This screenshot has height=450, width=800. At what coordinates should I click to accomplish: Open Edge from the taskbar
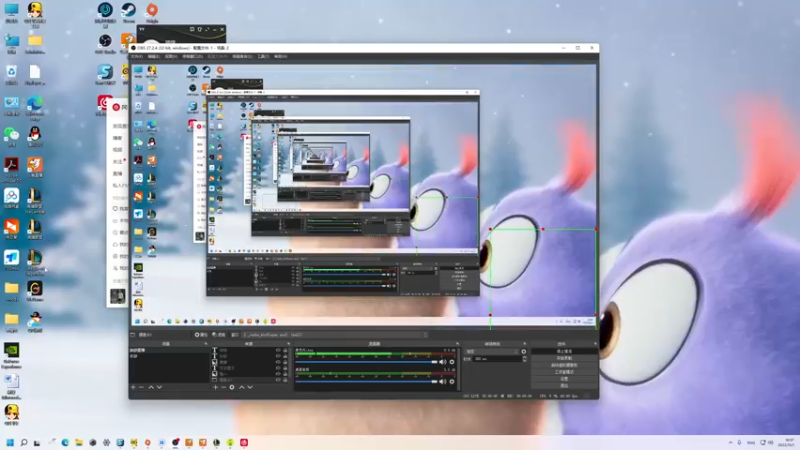point(65,442)
